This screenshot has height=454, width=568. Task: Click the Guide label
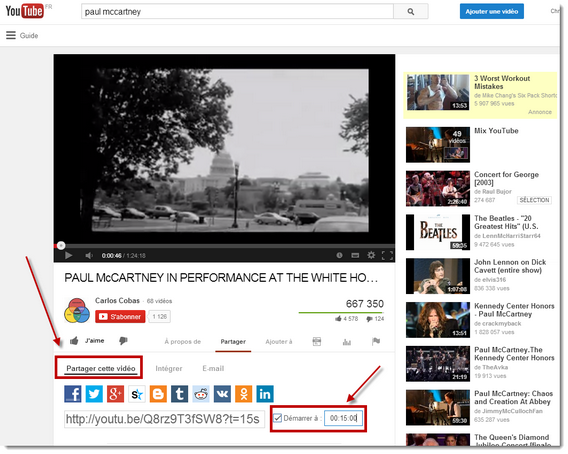point(29,36)
